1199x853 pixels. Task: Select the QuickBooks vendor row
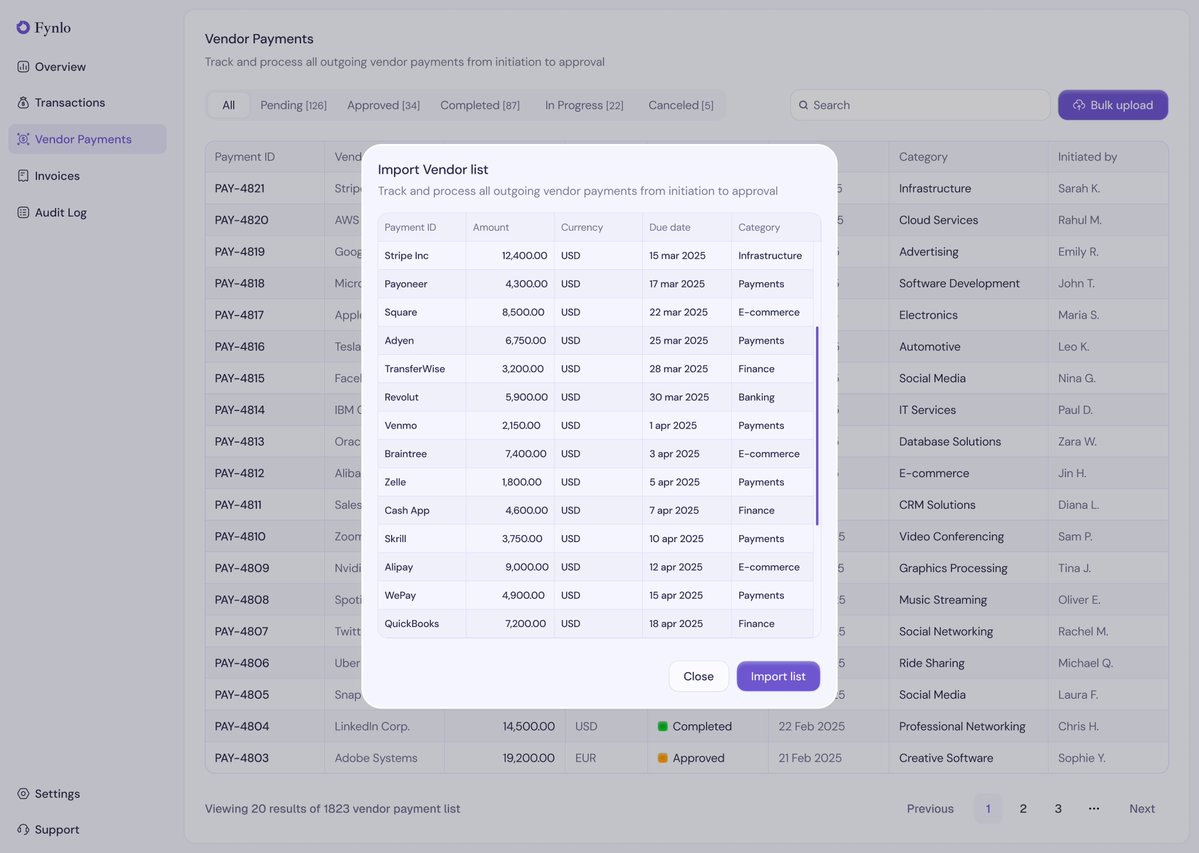[596, 623]
